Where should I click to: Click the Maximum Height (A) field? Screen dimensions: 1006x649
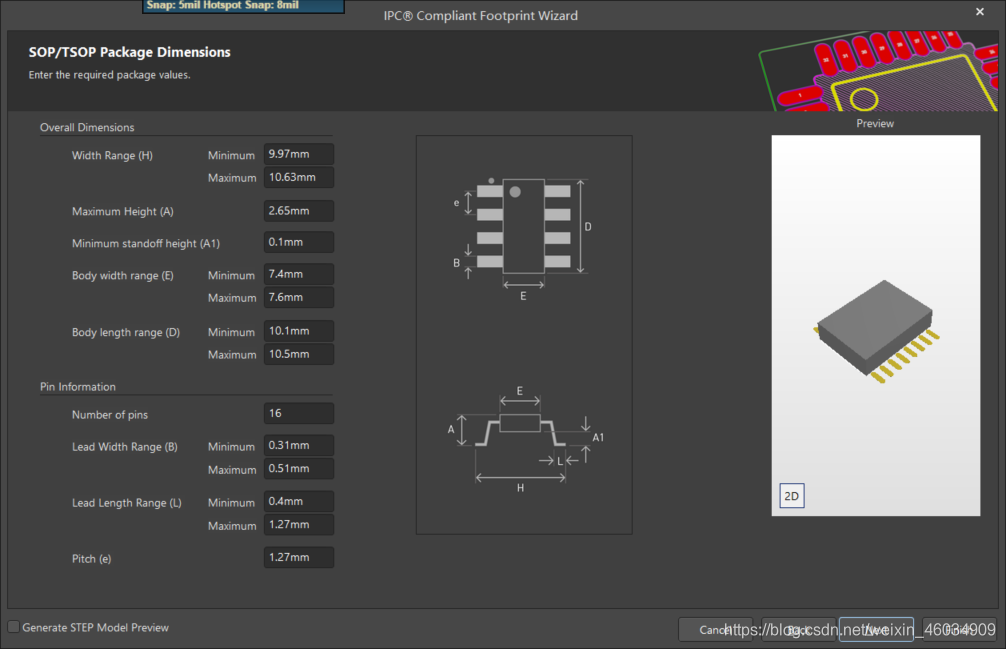click(x=298, y=211)
